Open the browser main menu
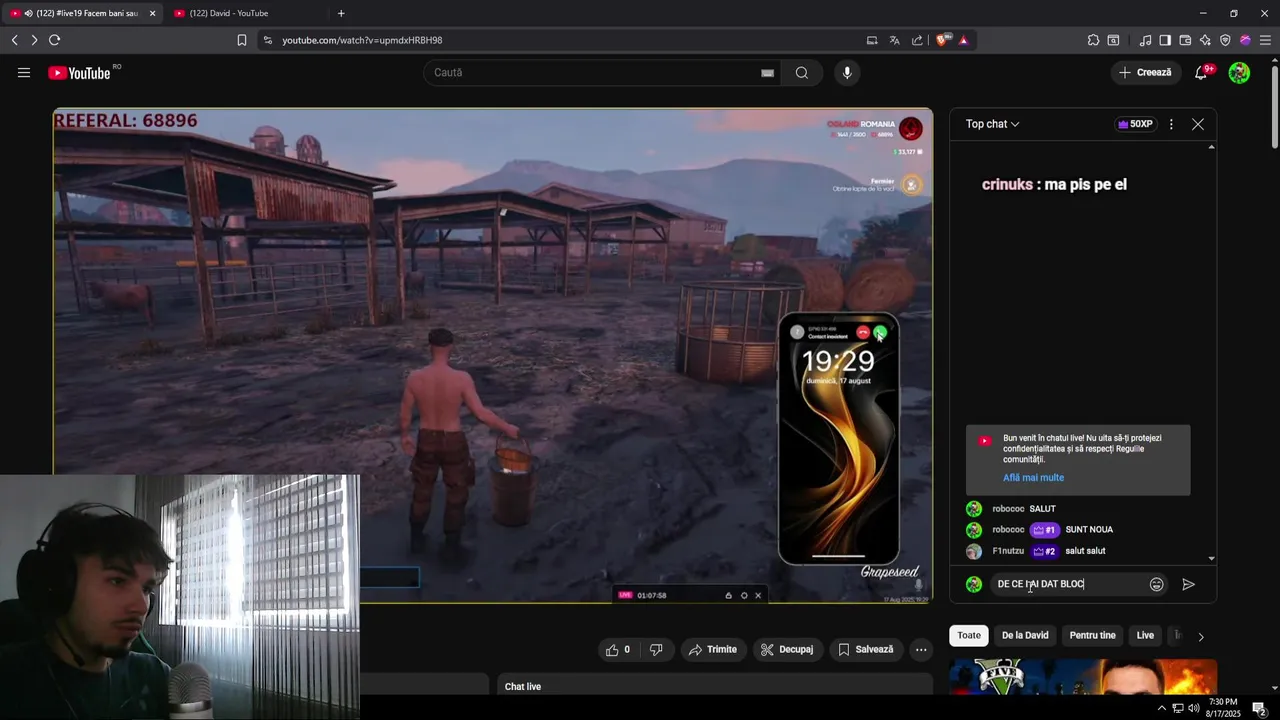Viewport: 1280px width, 720px height. (x=1266, y=40)
